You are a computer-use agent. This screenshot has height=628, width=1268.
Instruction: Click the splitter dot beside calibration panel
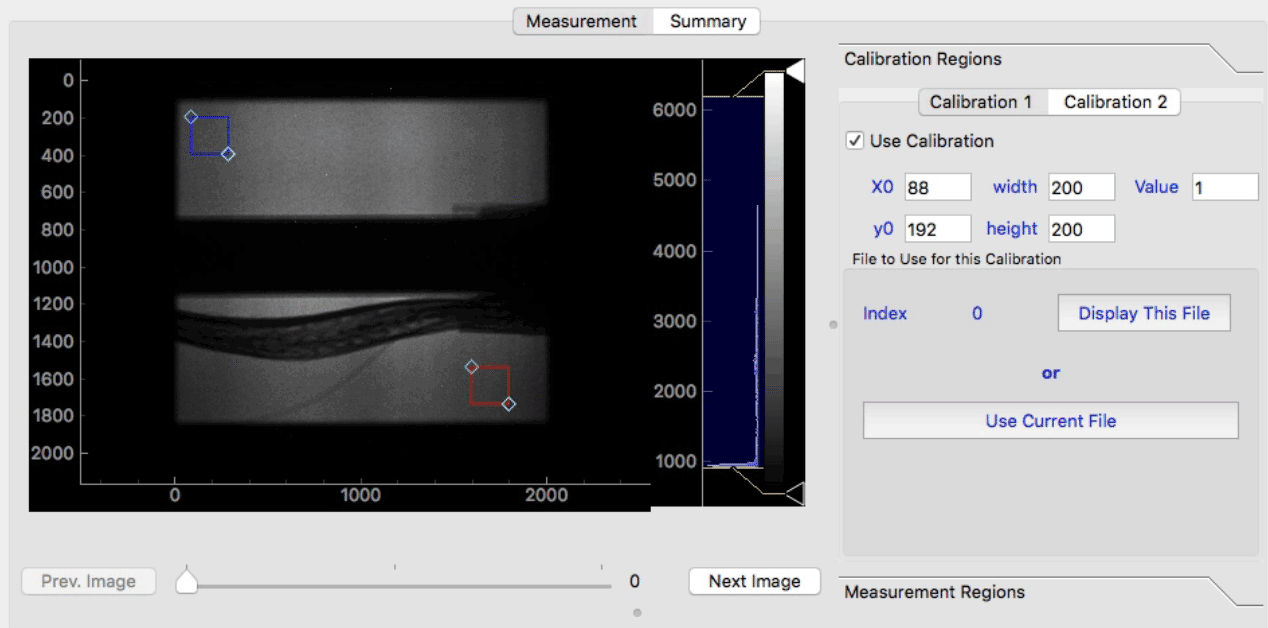tap(834, 325)
